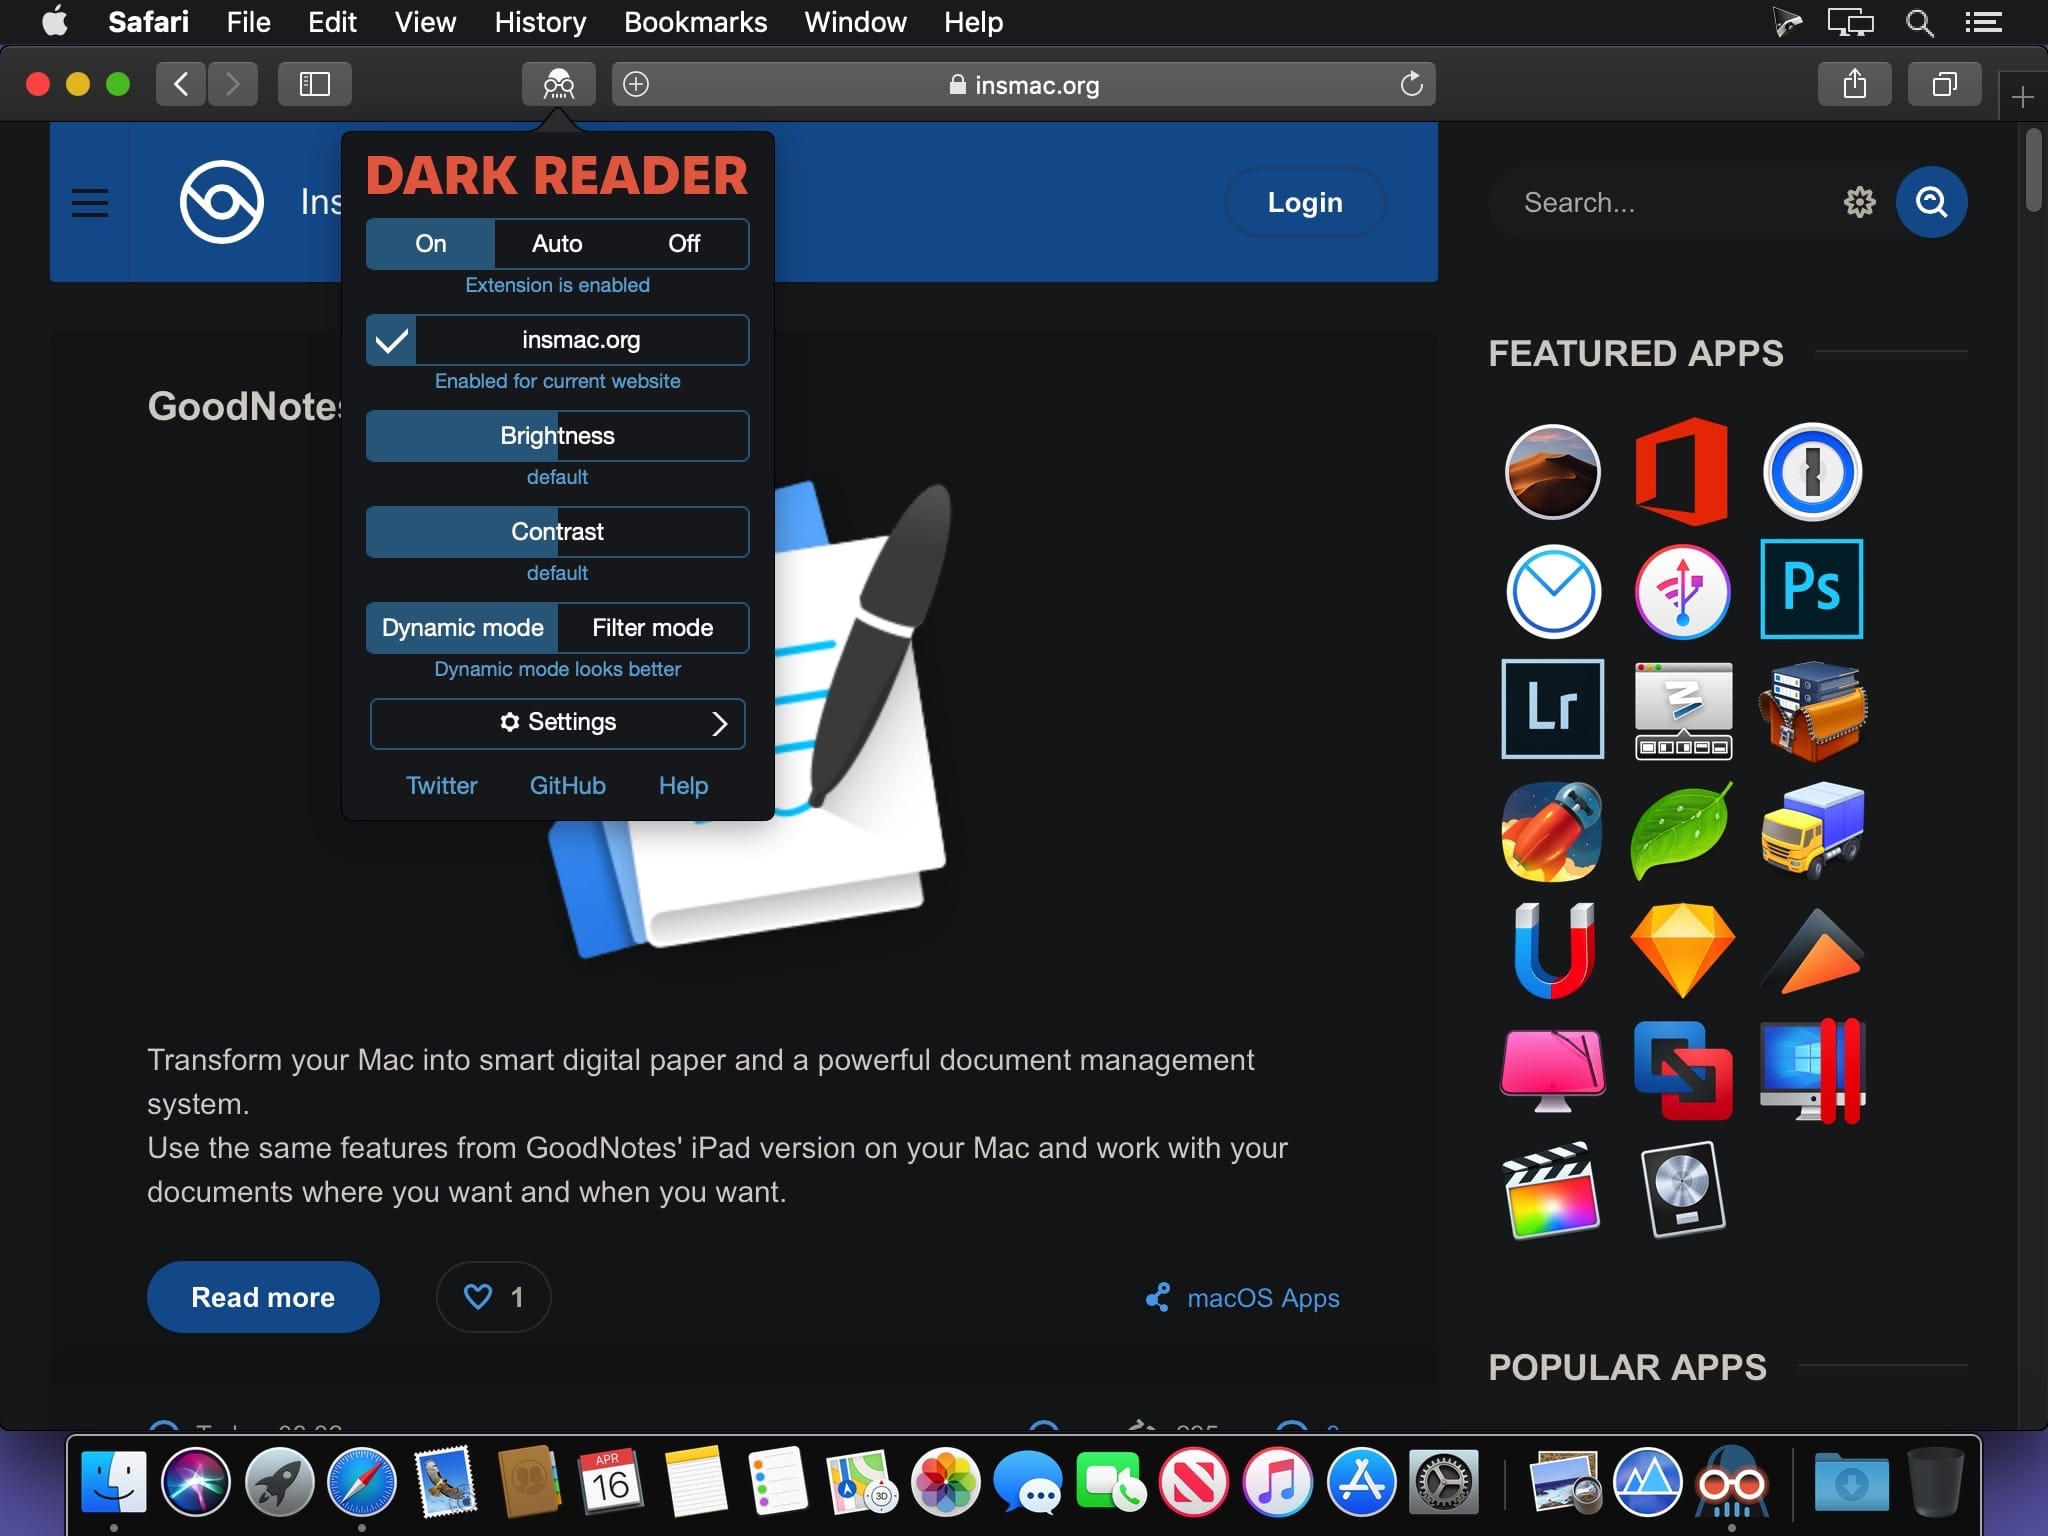This screenshot has height=1536, width=2048.
Task: Open Final Cut Pro featured icon
Action: [x=1552, y=1191]
